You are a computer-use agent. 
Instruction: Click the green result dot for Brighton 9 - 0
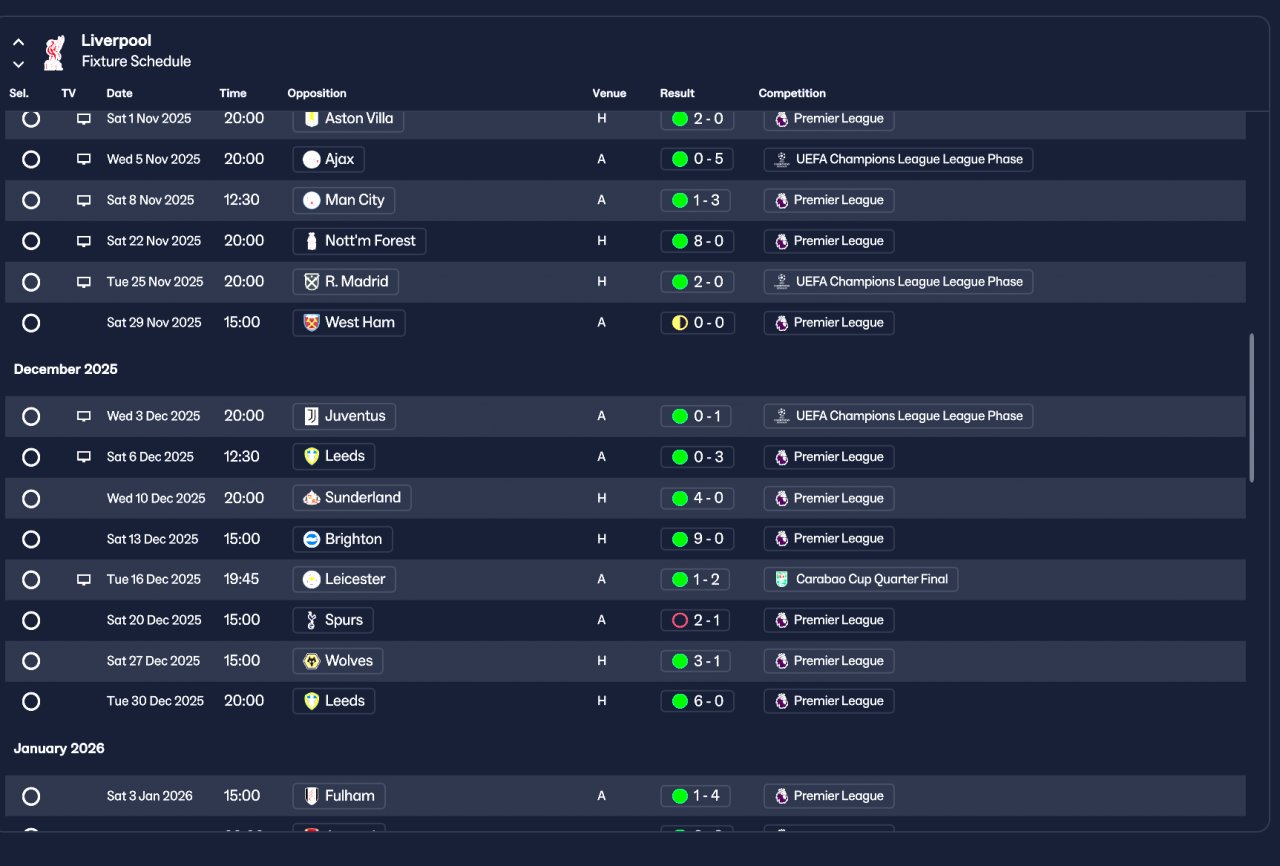680,539
